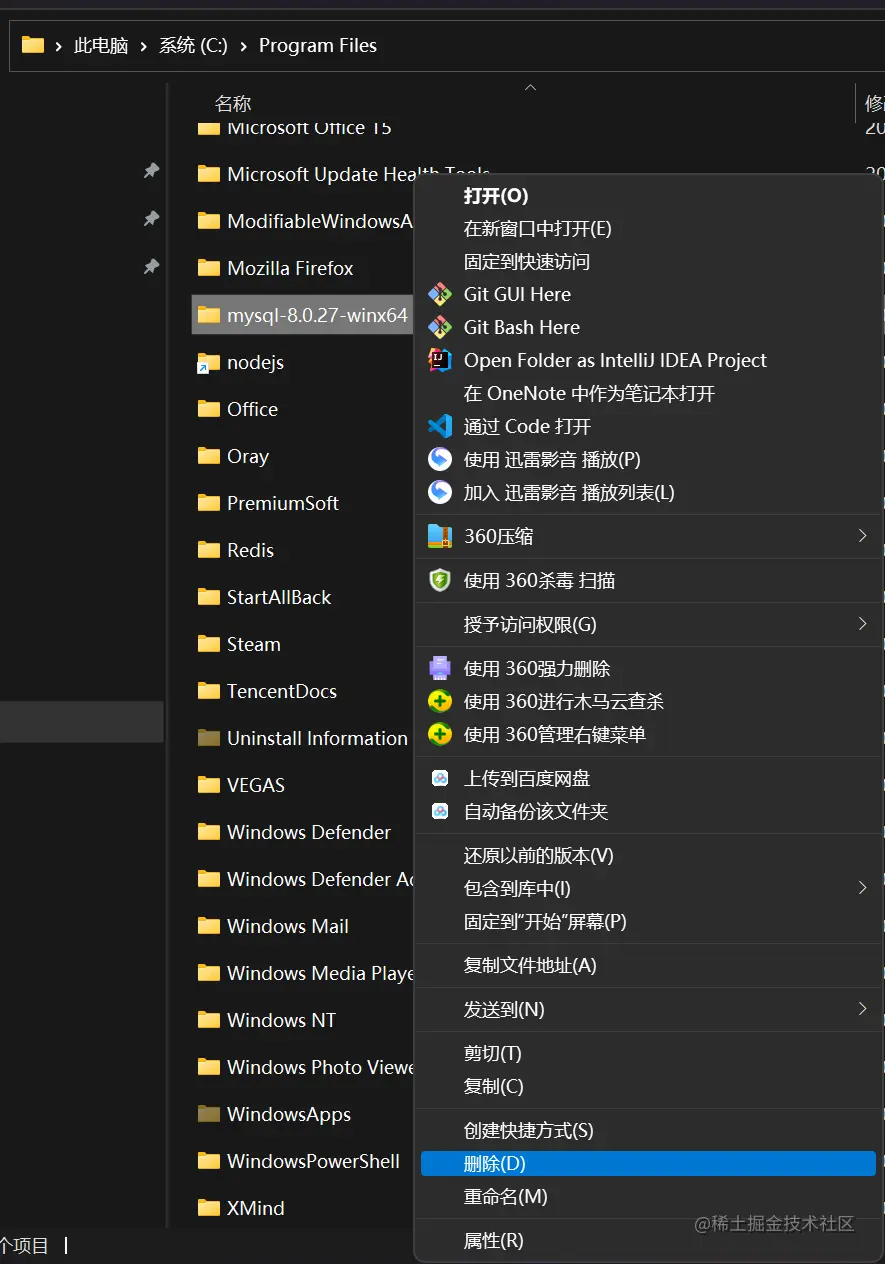Select the WindowsPowerShell folder name

coord(314,1161)
